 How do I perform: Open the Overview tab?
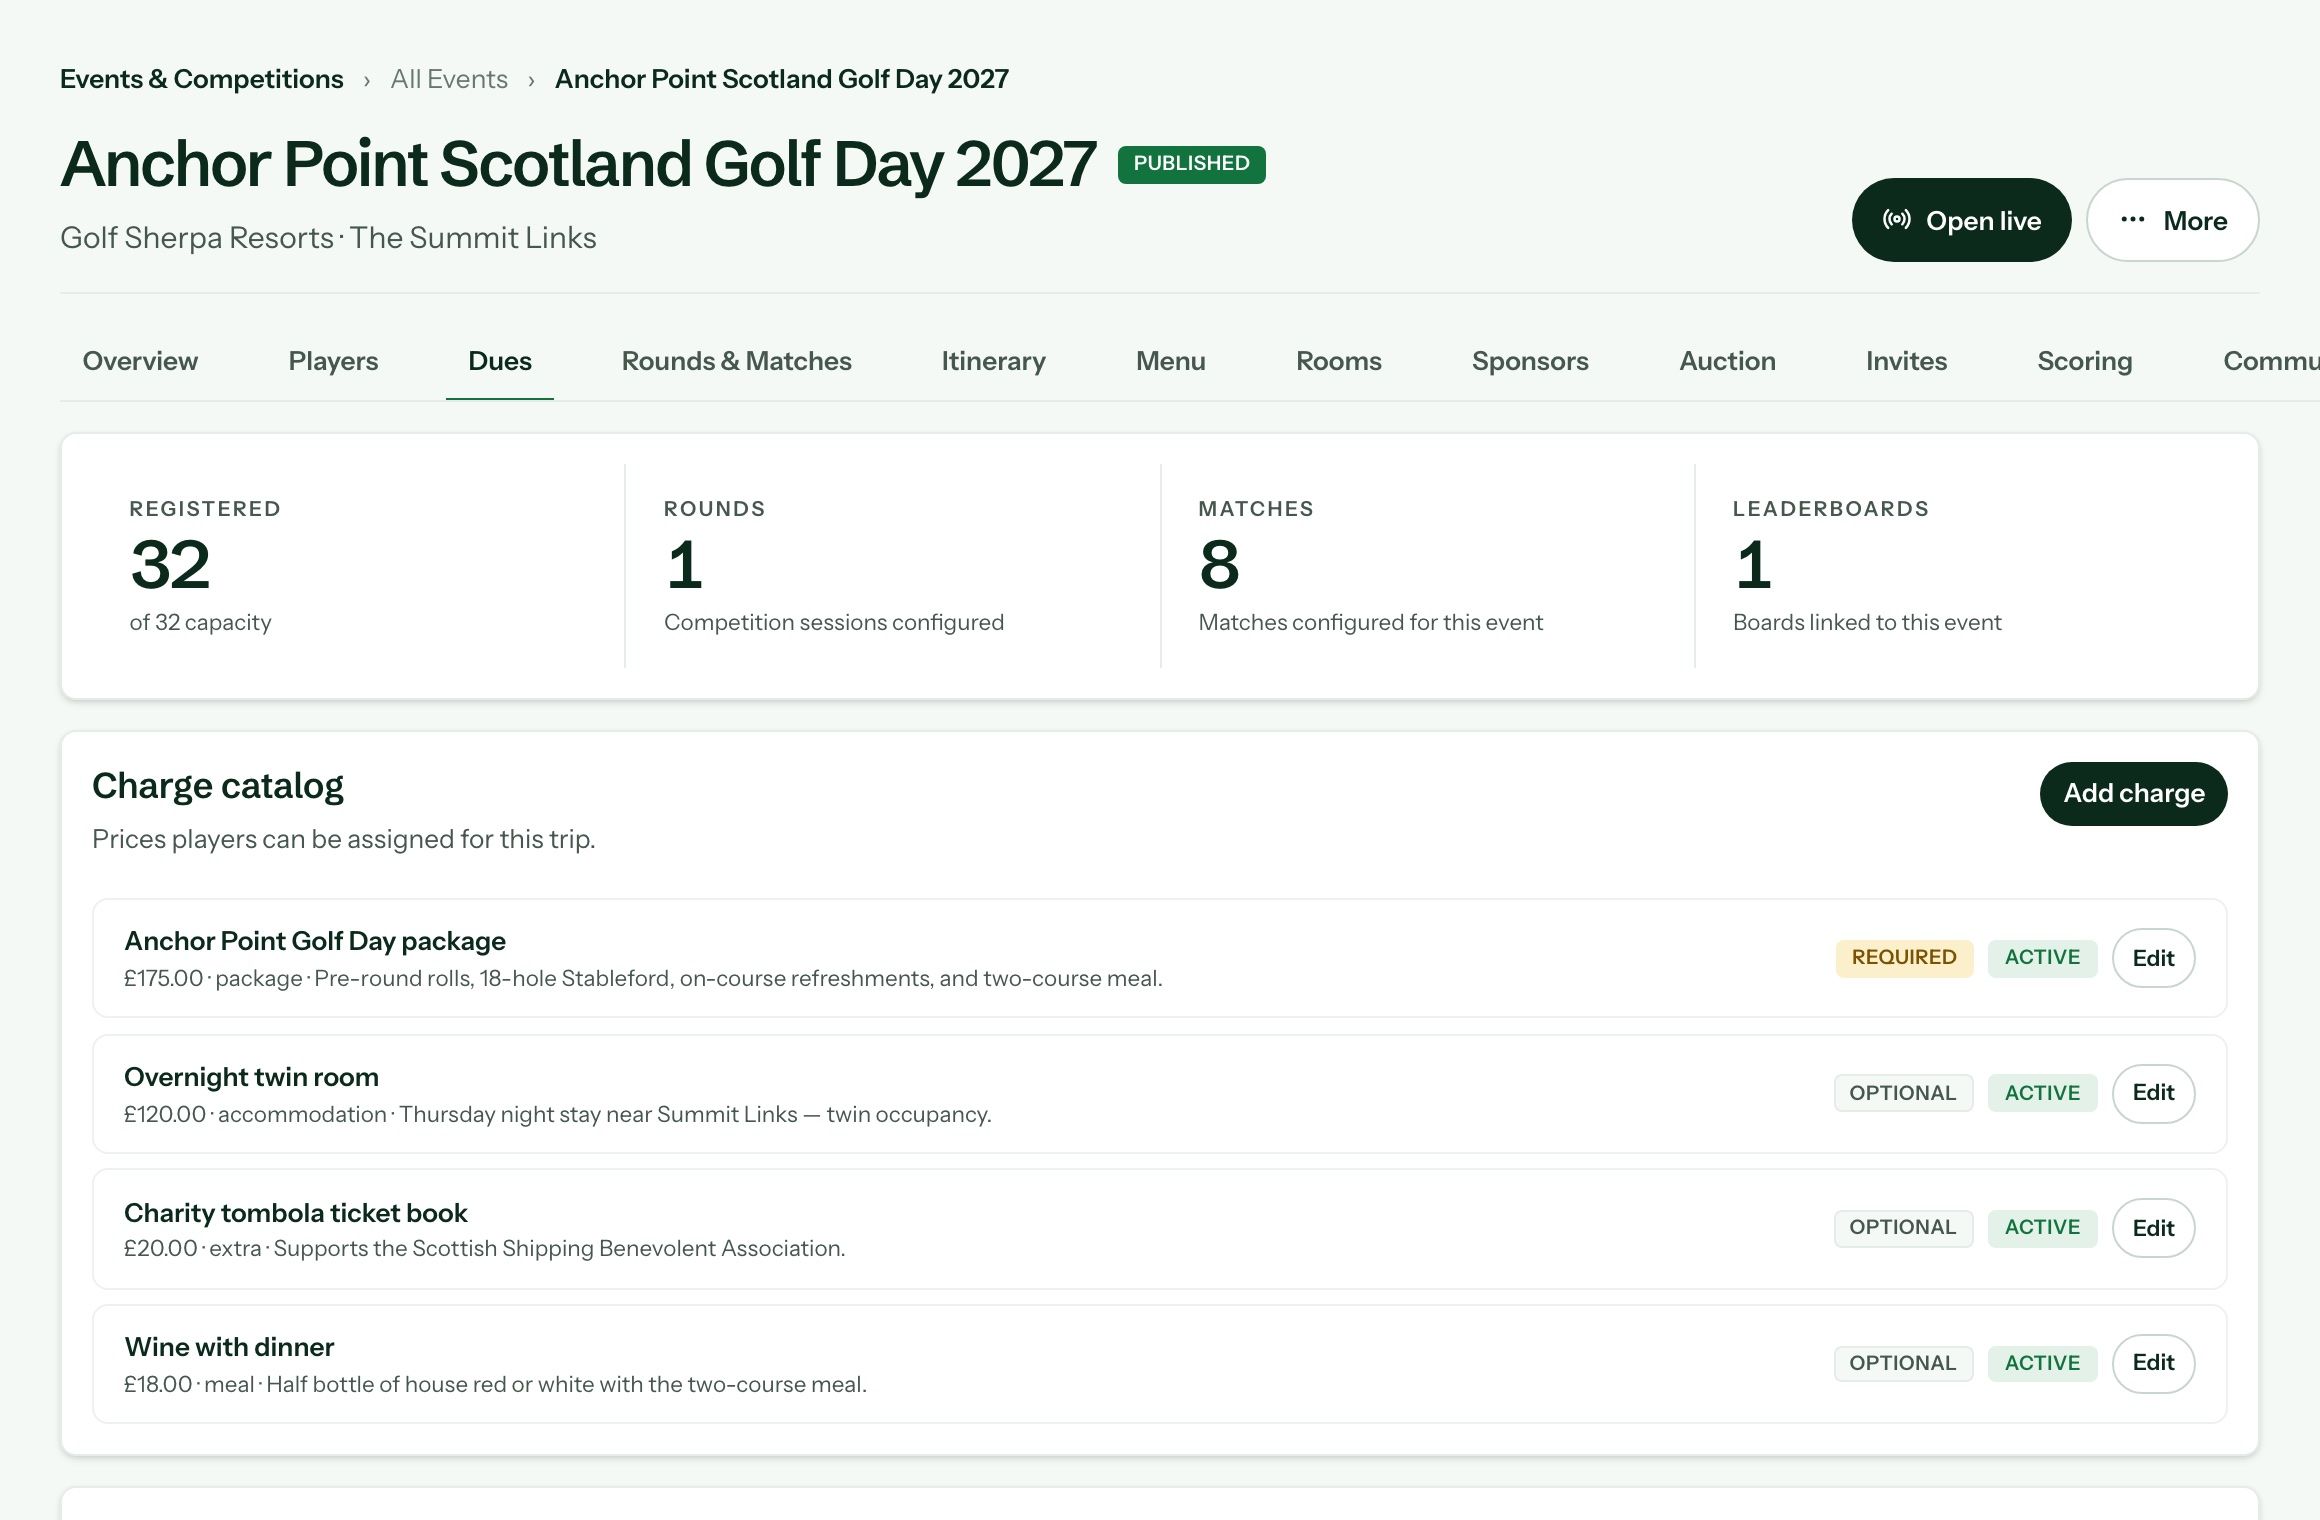pos(140,361)
